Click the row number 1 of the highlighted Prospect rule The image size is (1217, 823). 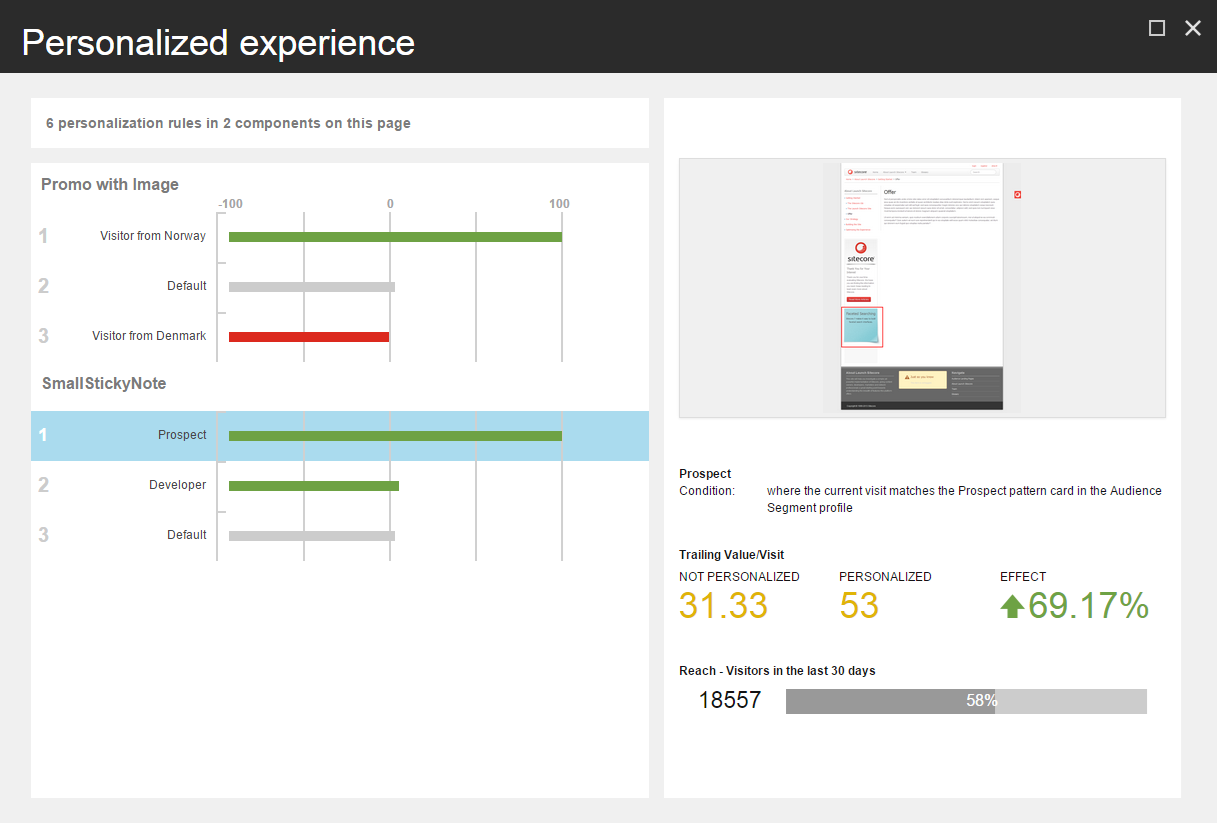pos(42,435)
